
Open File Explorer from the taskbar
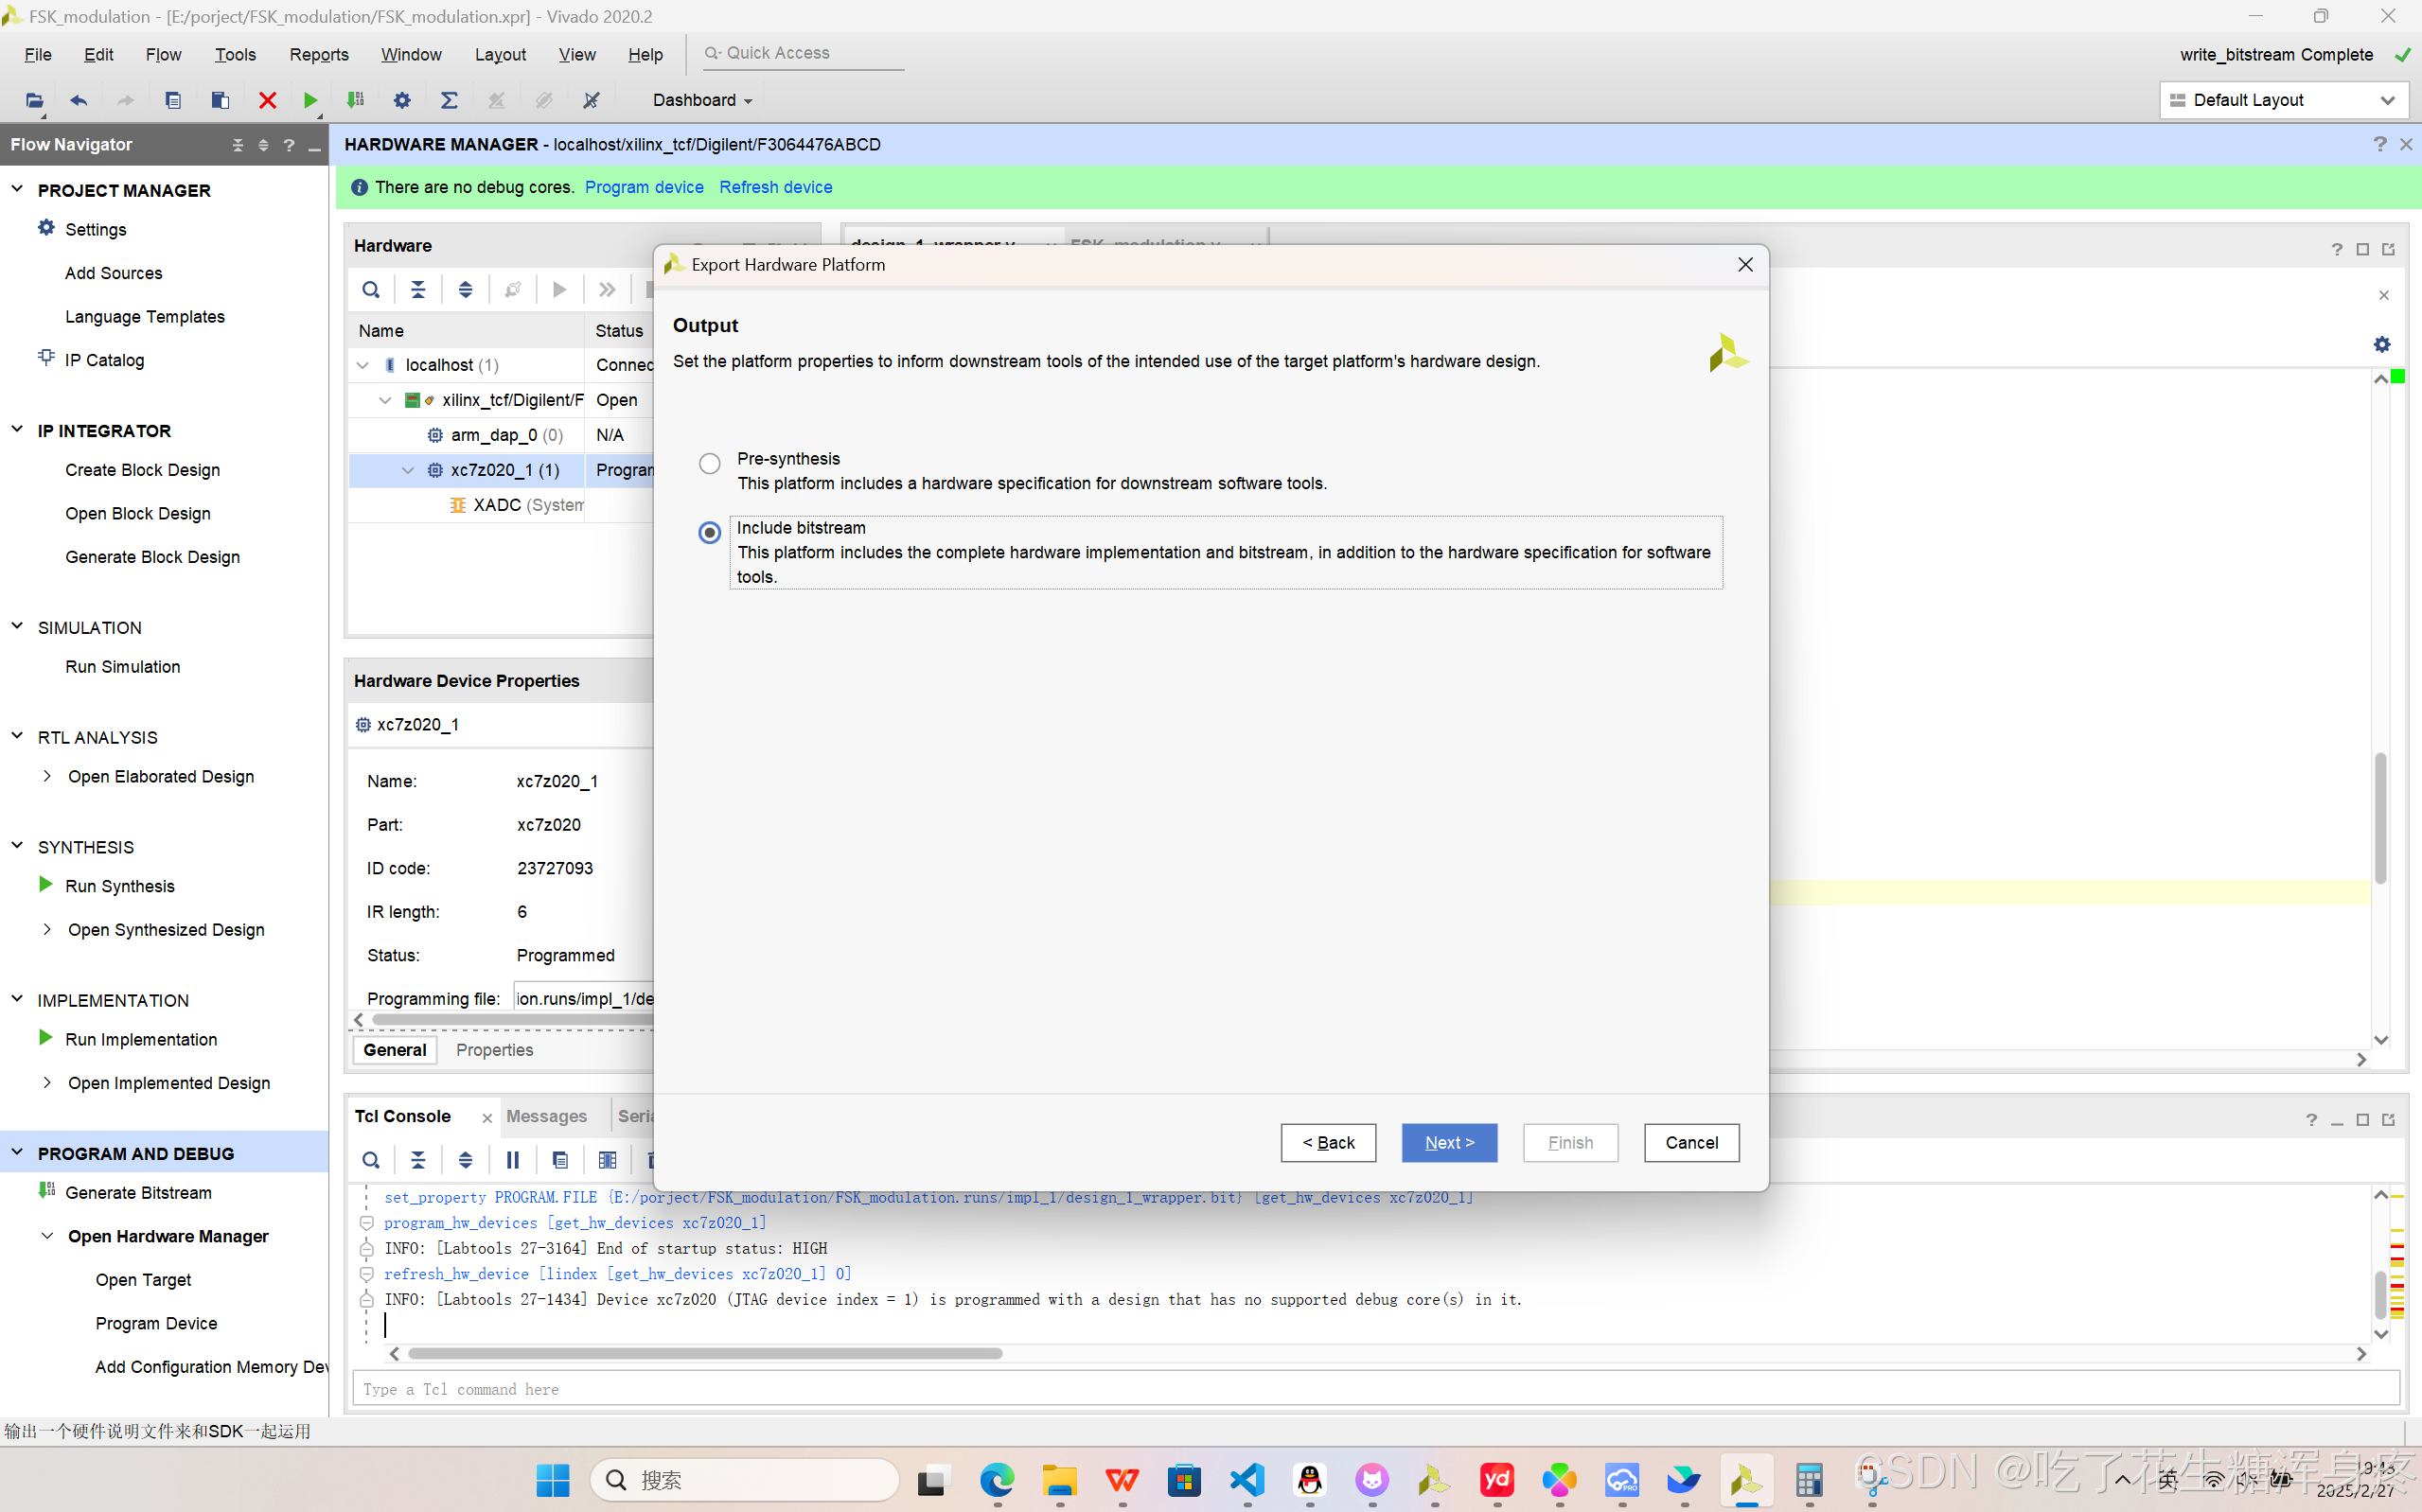coord(1060,1480)
